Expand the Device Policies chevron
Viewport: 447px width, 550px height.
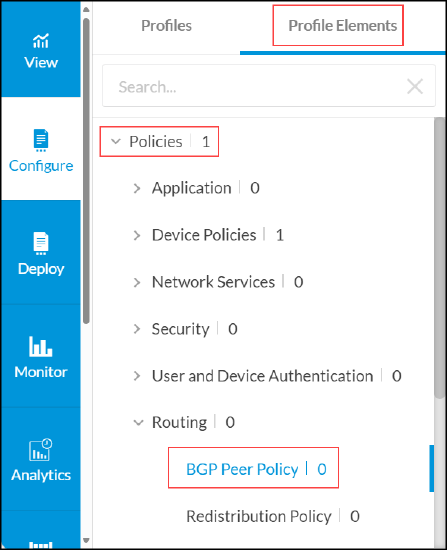coord(137,235)
